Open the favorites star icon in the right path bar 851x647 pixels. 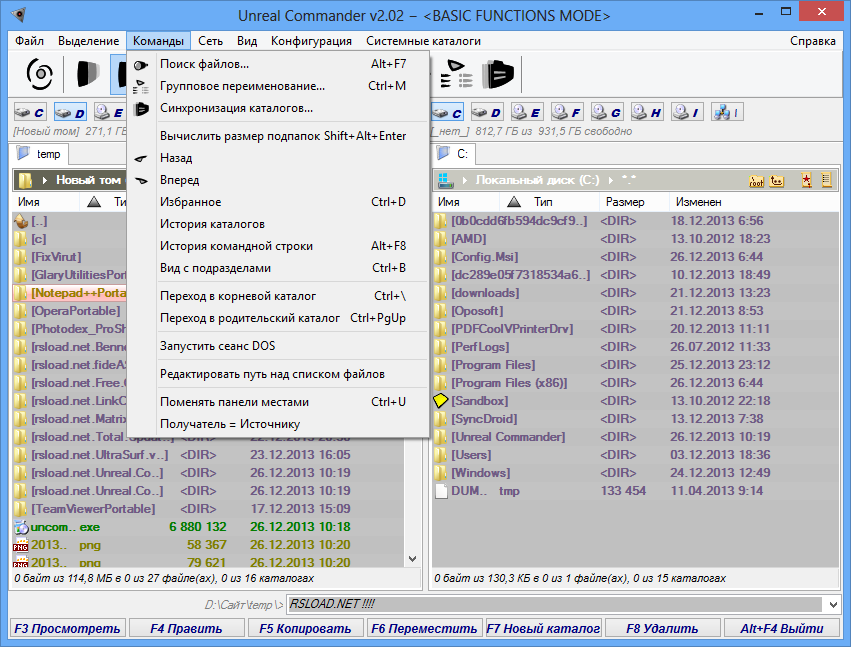pyautogui.click(x=806, y=180)
